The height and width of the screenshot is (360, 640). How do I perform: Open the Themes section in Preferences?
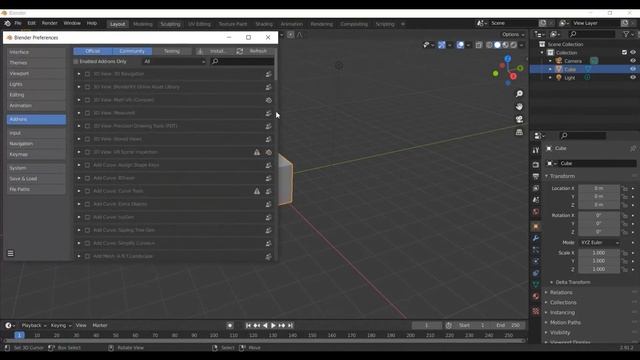[x=36, y=63]
